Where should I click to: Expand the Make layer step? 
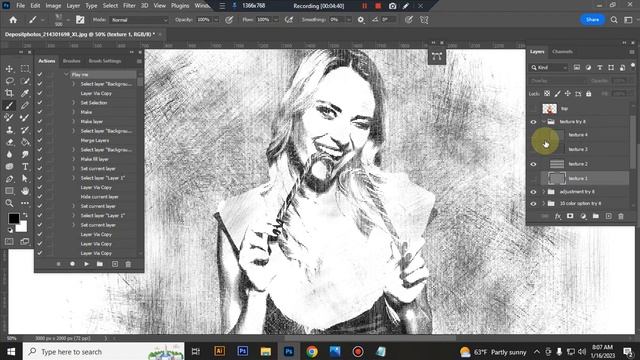tap(74, 122)
